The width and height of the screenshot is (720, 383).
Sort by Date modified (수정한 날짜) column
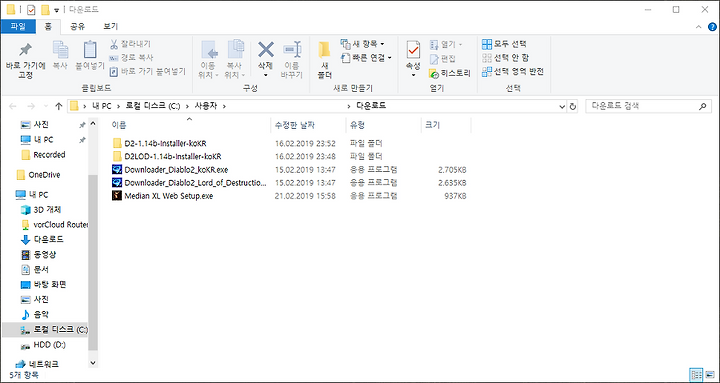point(308,125)
